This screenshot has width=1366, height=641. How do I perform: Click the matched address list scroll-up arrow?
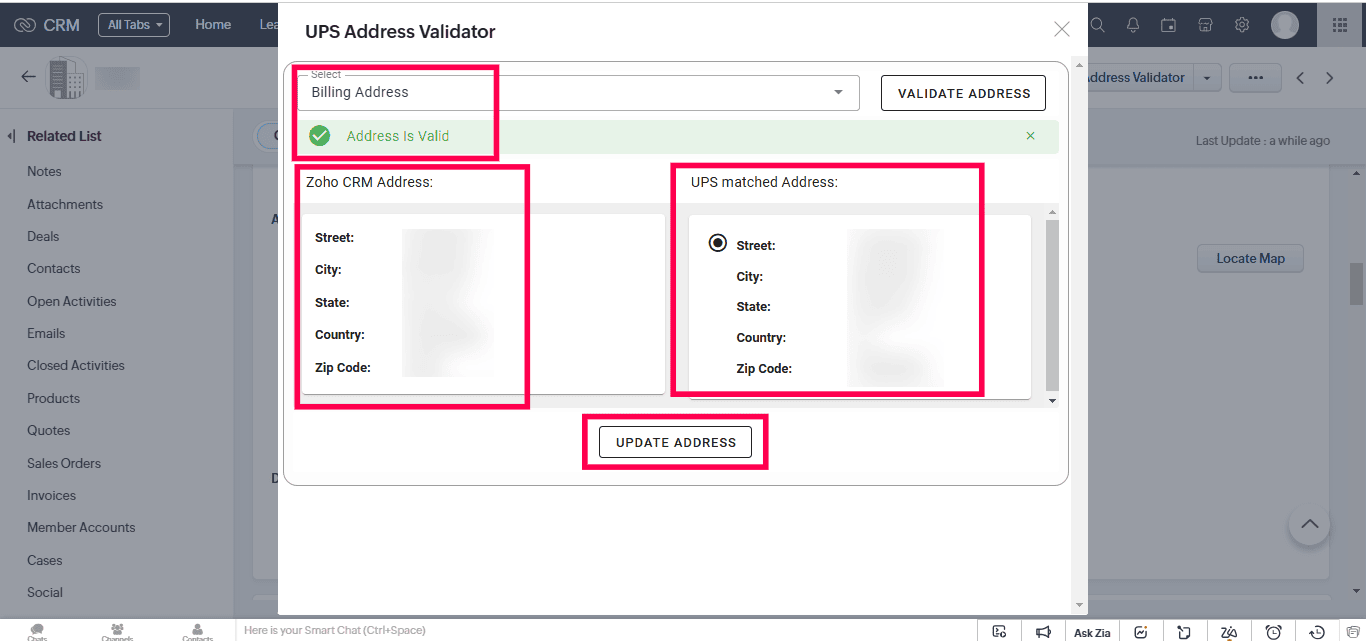click(1052, 212)
